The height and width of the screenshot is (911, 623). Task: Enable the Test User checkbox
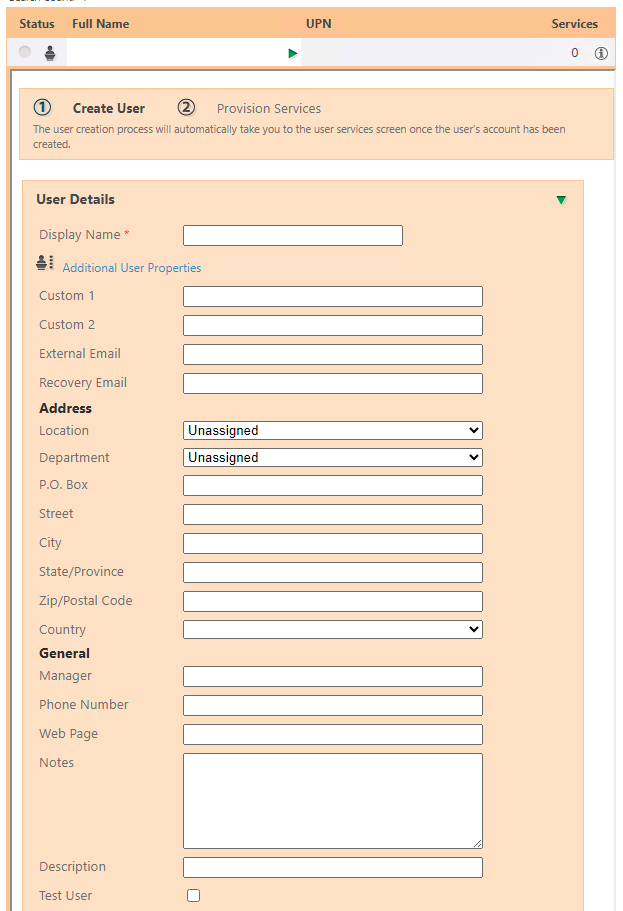193,895
